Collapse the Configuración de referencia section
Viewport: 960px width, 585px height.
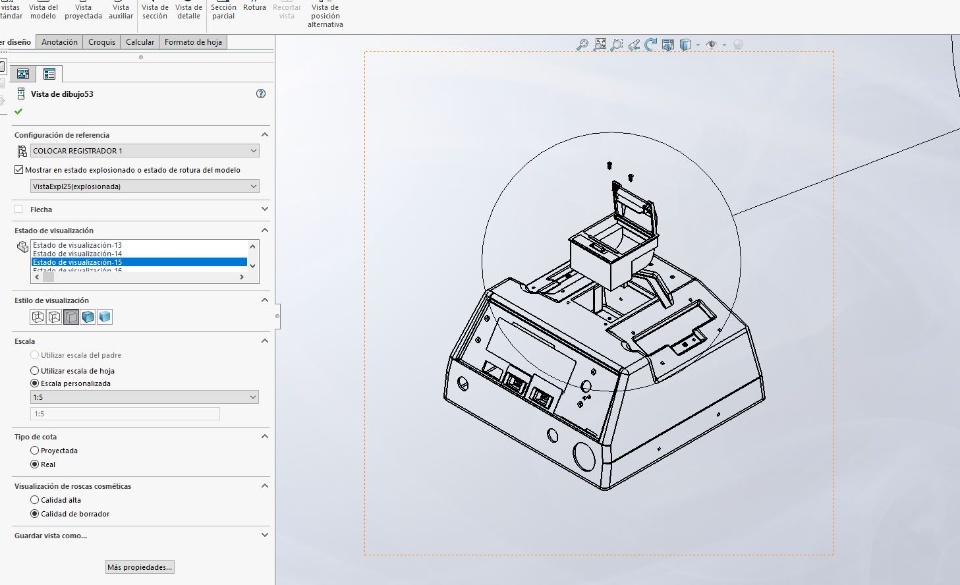[264, 135]
